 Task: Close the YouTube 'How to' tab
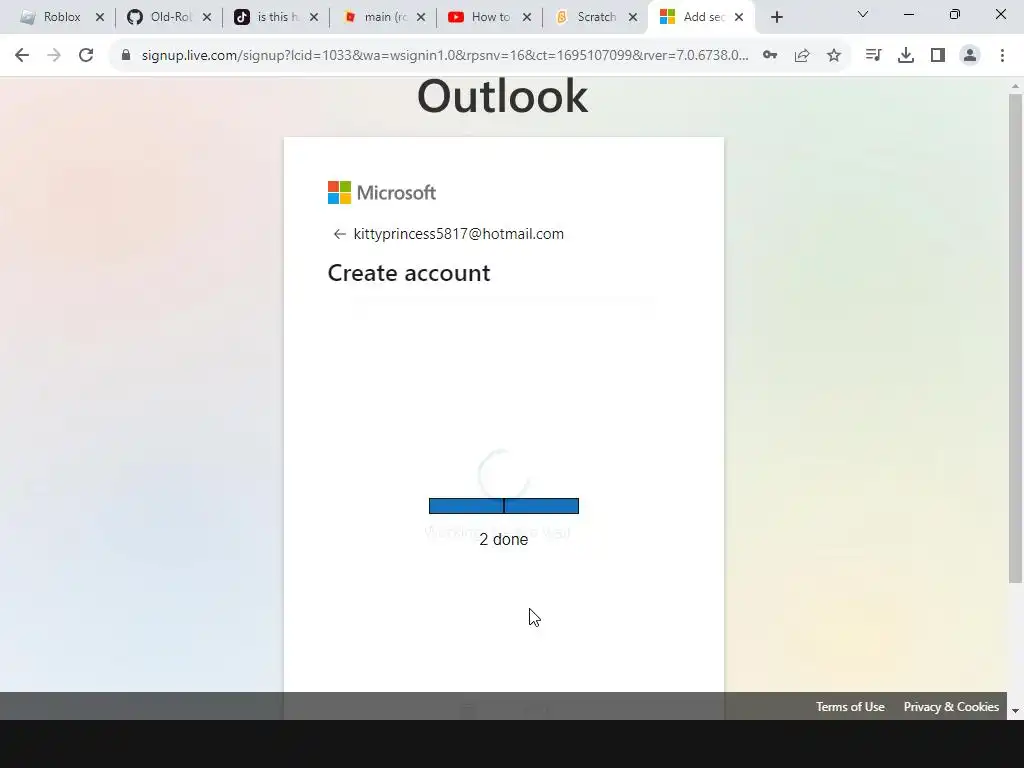527,17
